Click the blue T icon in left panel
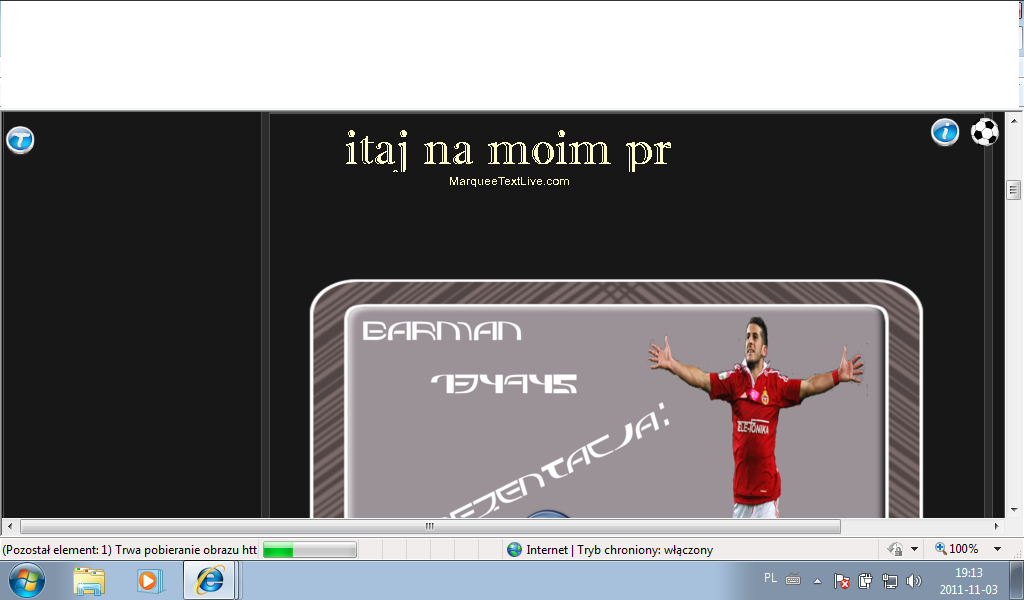 [20, 140]
